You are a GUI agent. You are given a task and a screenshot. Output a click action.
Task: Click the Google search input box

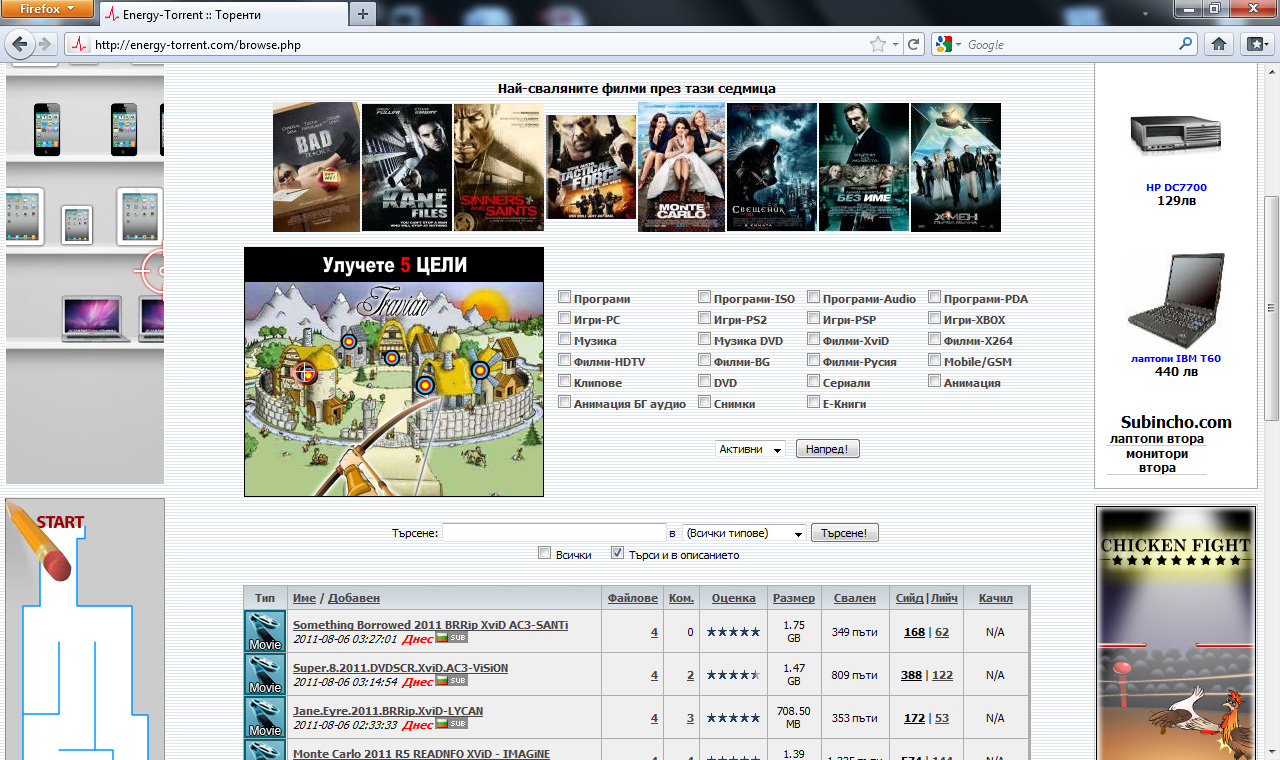pyautogui.click(x=1070, y=44)
